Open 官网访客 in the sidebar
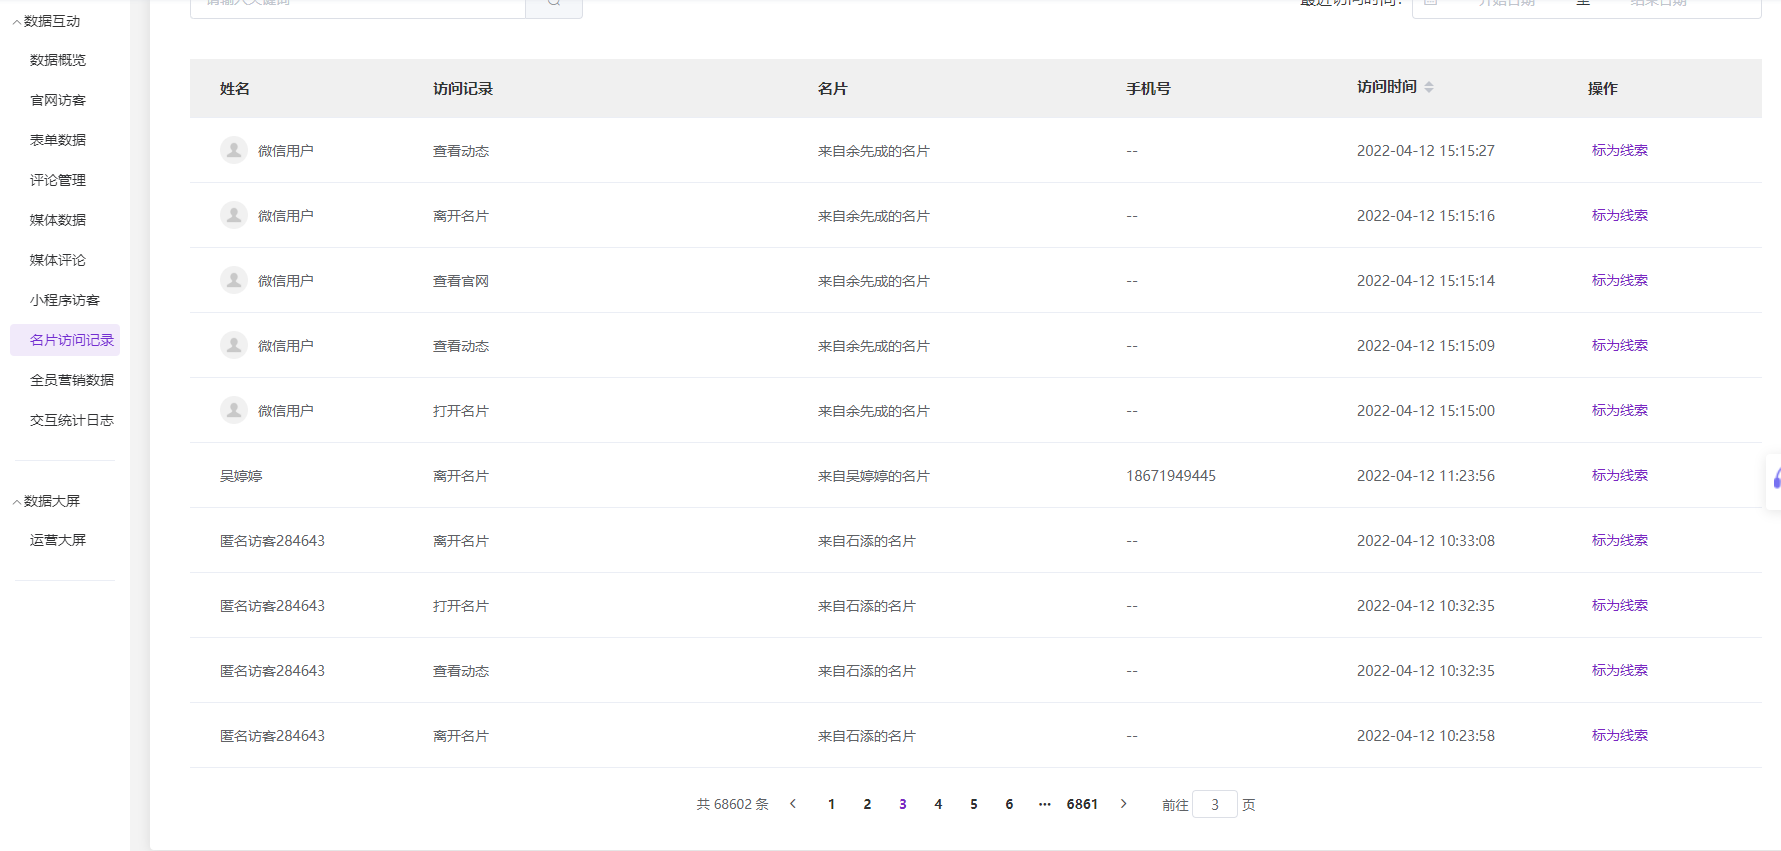 (x=58, y=100)
